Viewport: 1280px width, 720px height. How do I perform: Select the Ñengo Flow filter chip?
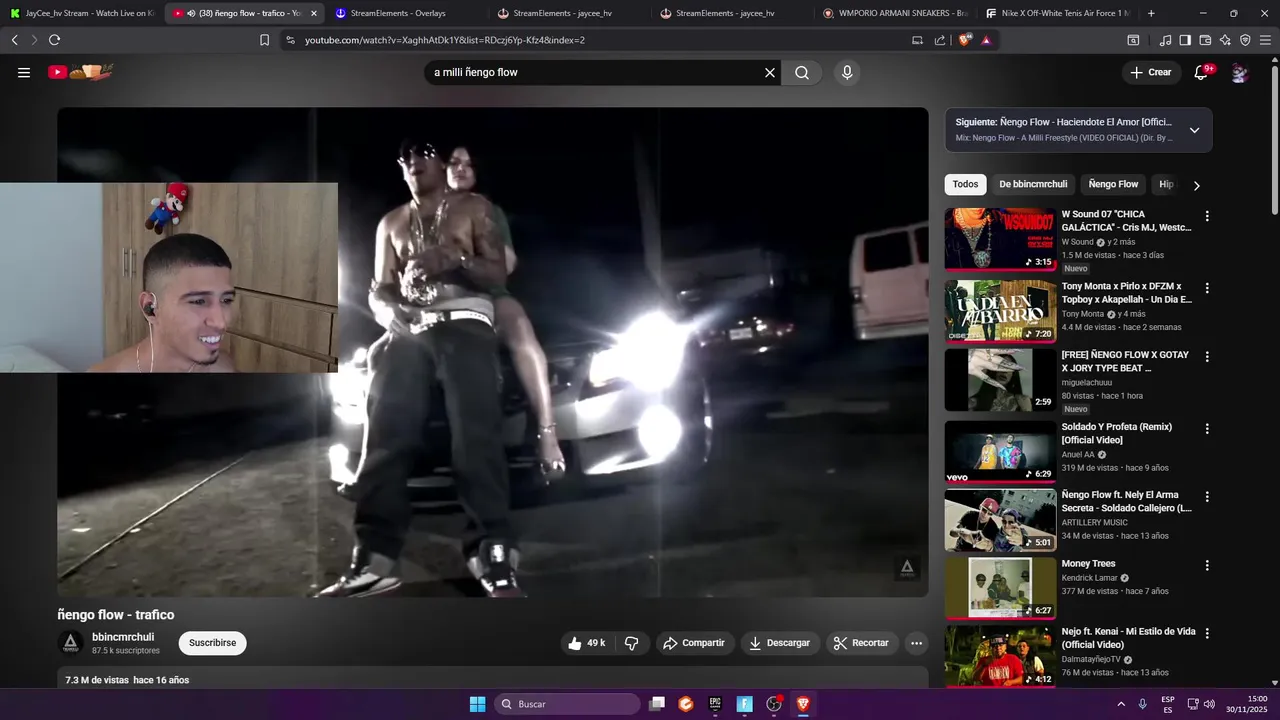point(1113,184)
